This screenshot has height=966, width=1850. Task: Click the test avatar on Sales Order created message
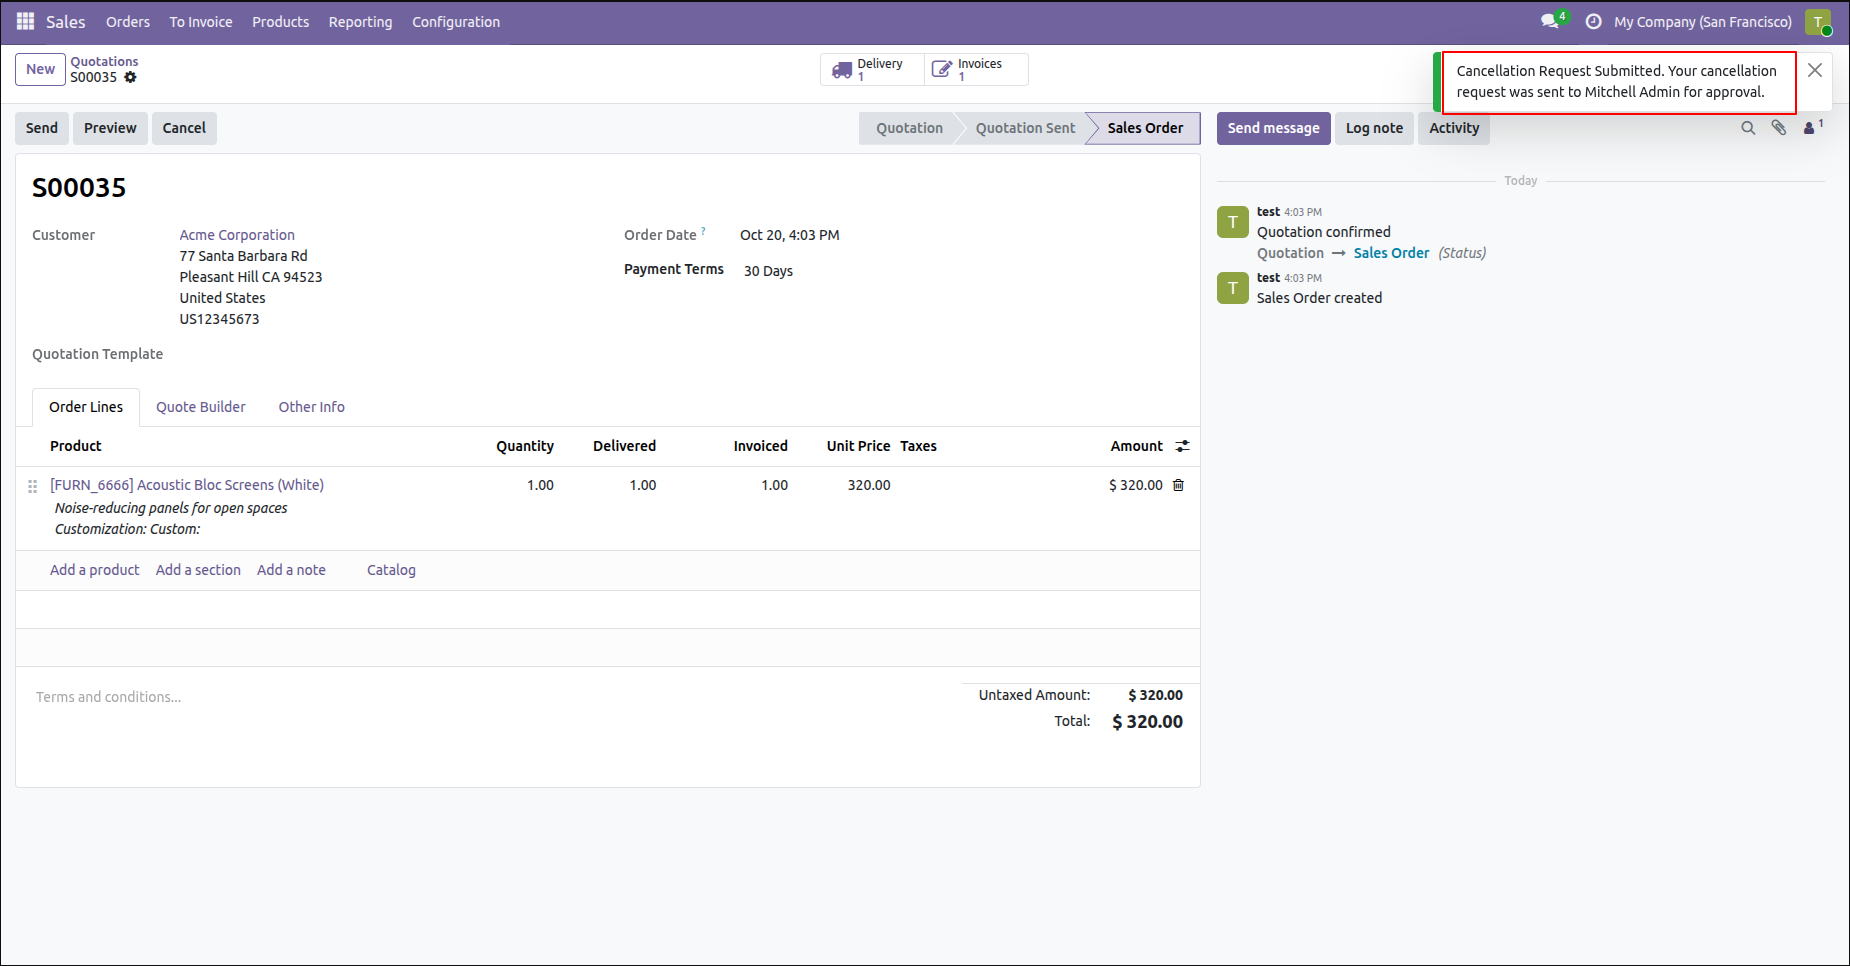pyautogui.click(x=1233, y=288)
